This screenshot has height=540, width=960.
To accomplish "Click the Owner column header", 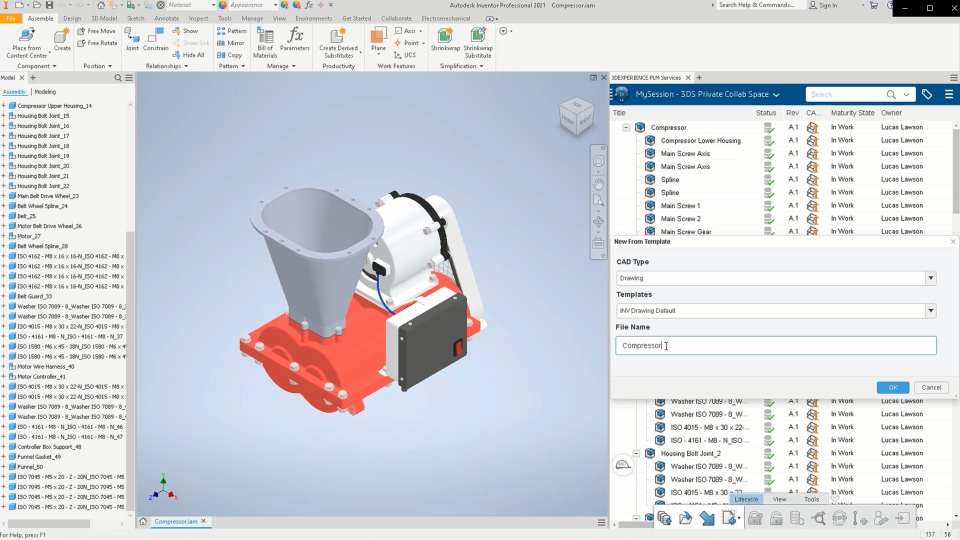I will point(891,113).
